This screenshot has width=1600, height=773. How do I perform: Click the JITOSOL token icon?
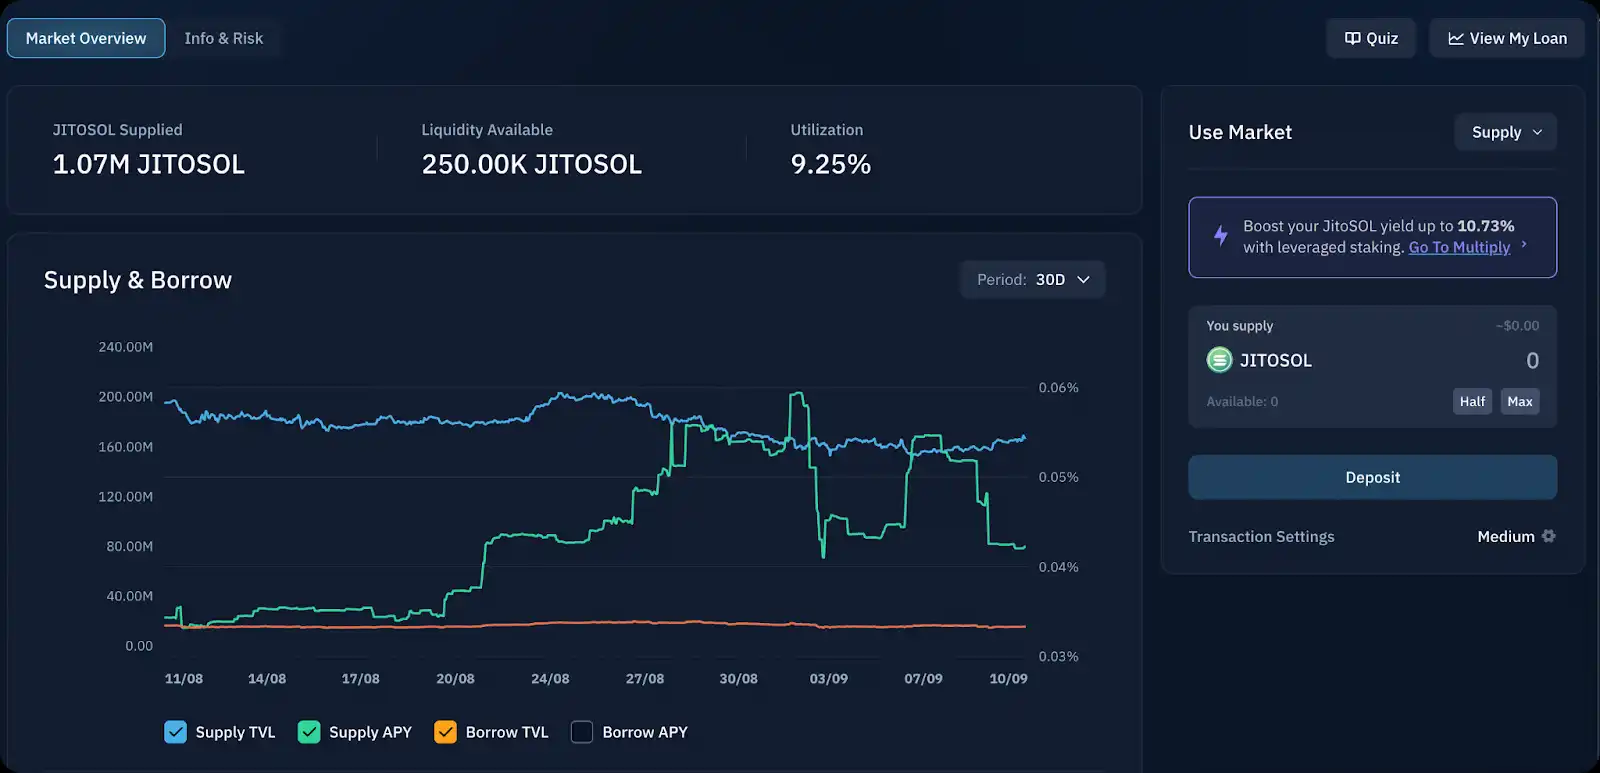coord(1219,360)
